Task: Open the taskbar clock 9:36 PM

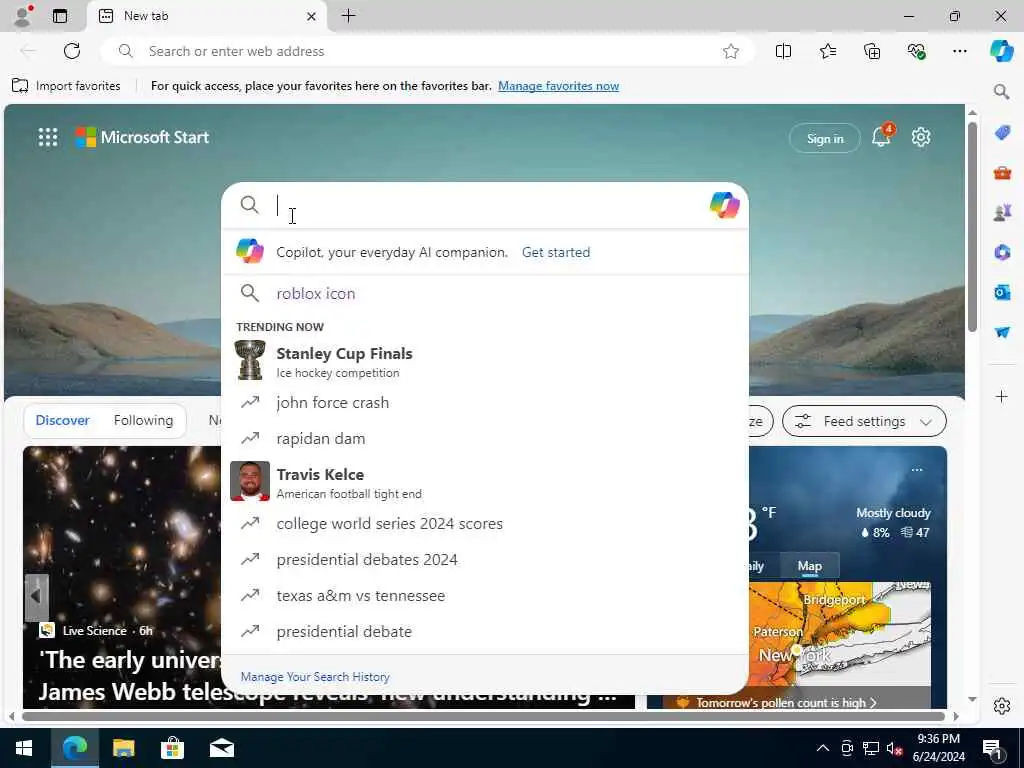Action: pos(938,748)
